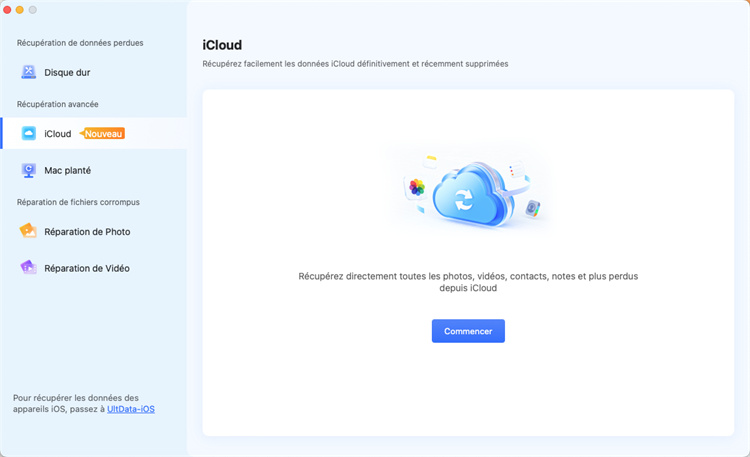Screen dimensions: 750x457
Task: Click the iCloud cloud icon in sidebar
Action: [x=29, y=134]
